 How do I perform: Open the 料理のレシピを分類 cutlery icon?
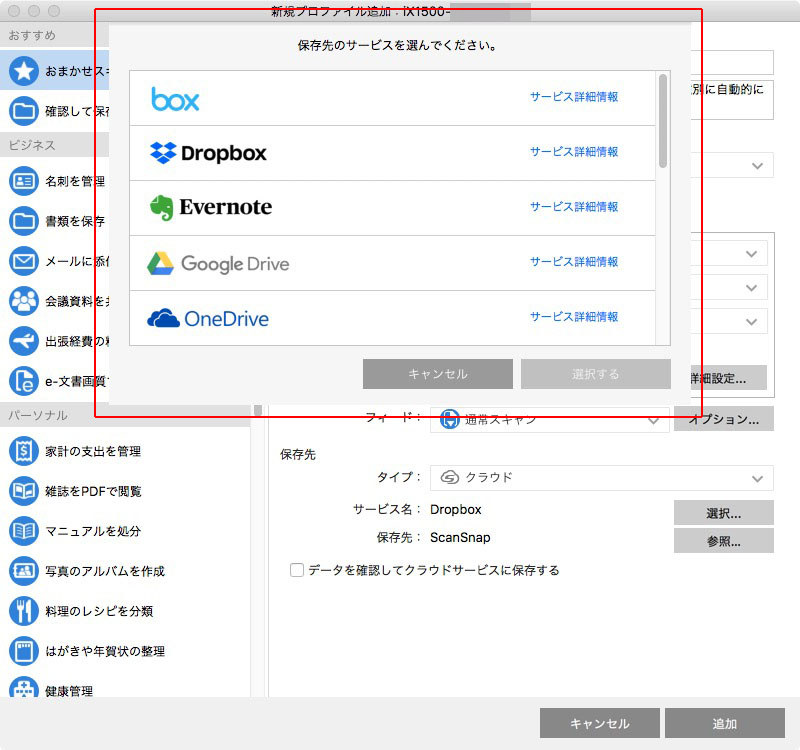click(x=22, y=611)
